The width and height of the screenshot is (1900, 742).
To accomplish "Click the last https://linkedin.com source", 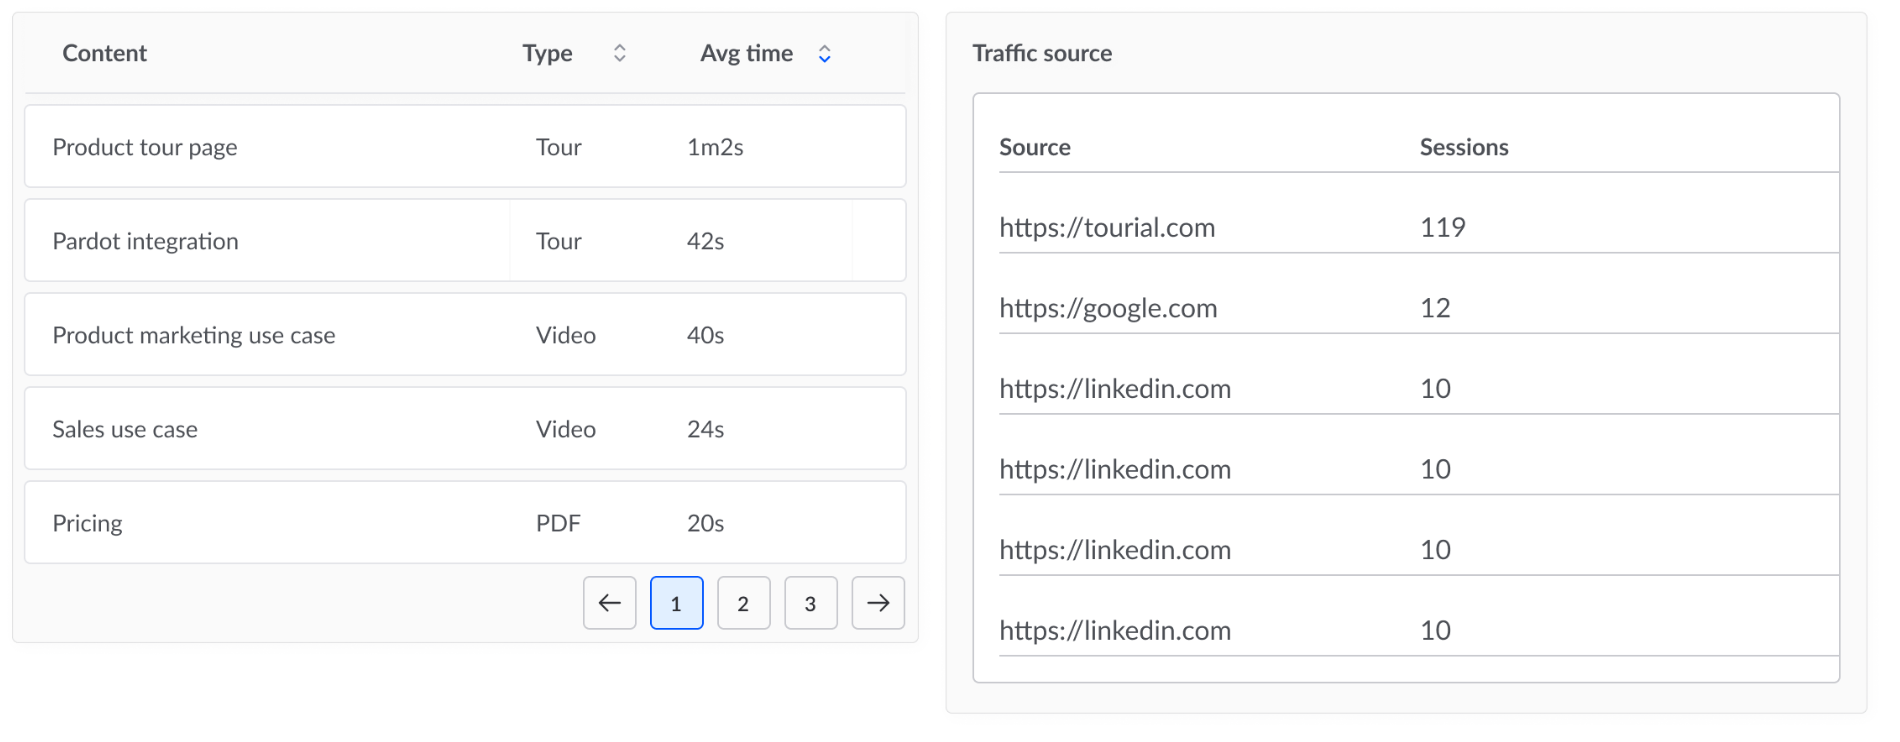I will (1115, 631).
